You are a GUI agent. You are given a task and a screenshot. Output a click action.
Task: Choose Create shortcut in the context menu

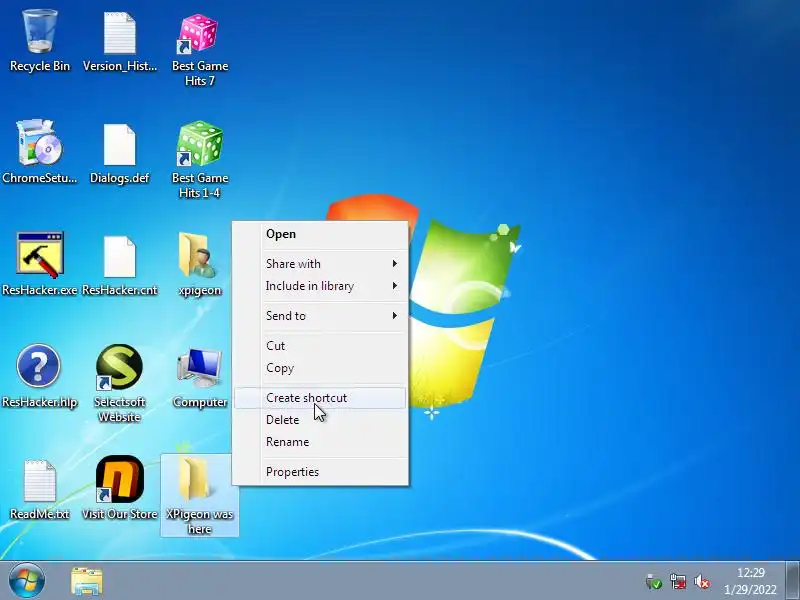[320, 398]
